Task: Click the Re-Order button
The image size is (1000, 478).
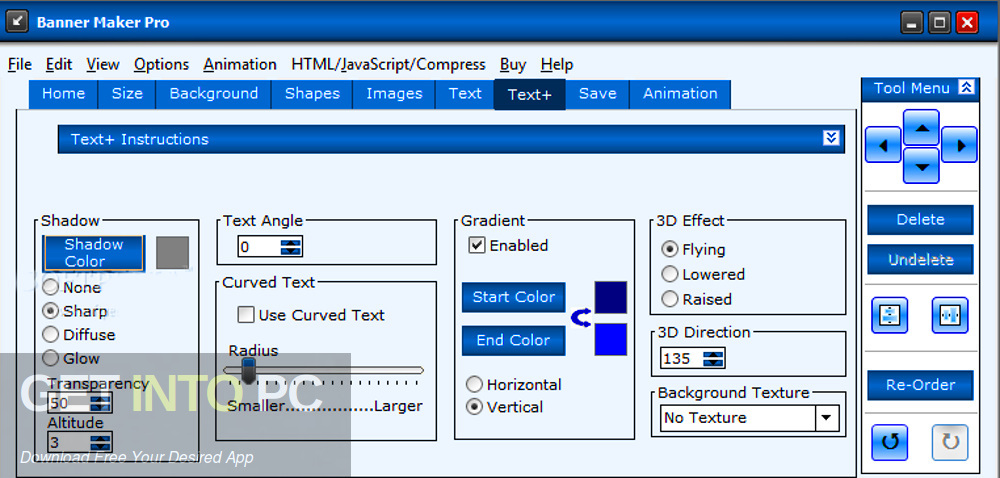Action: tap(920, 385)
